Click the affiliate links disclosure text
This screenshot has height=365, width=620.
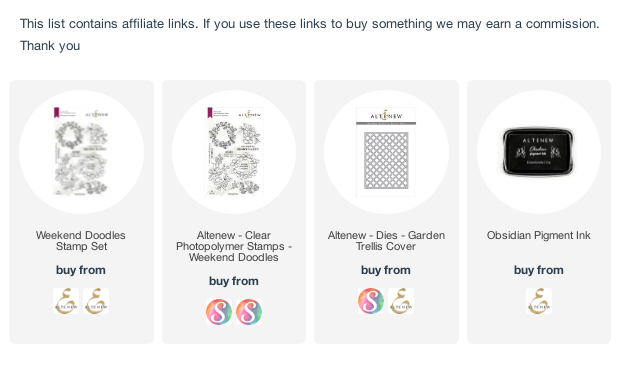(310, 35)
